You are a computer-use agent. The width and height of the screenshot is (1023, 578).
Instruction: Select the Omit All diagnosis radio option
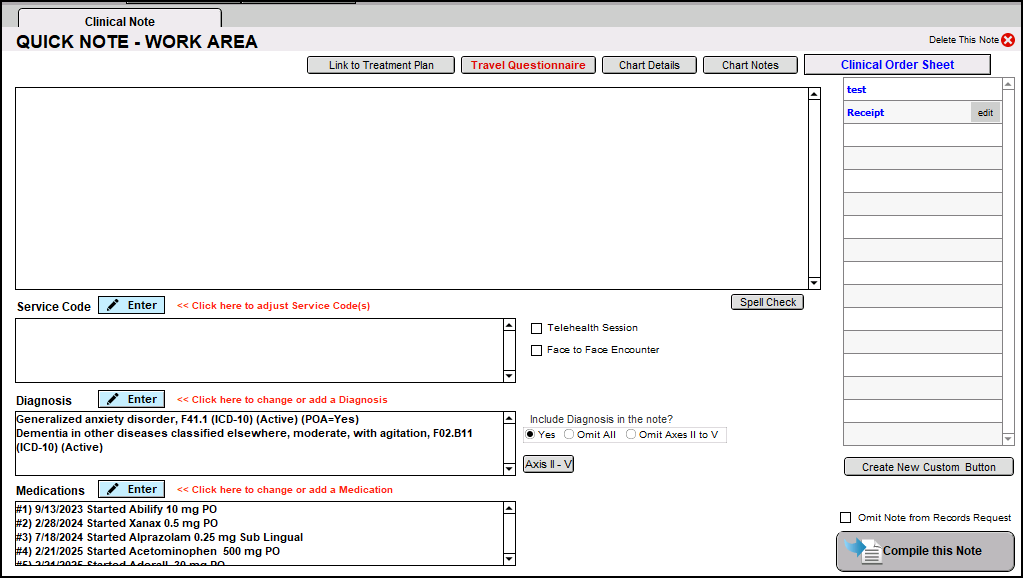coord(569,435)
